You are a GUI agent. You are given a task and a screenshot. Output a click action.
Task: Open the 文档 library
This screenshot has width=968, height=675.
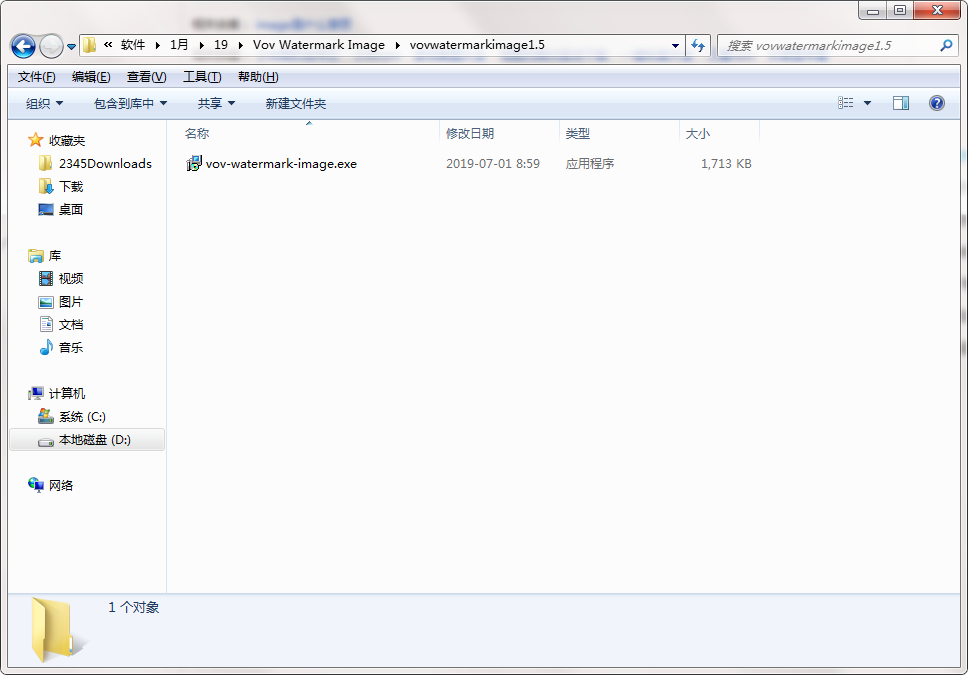[x=71, y=325]
